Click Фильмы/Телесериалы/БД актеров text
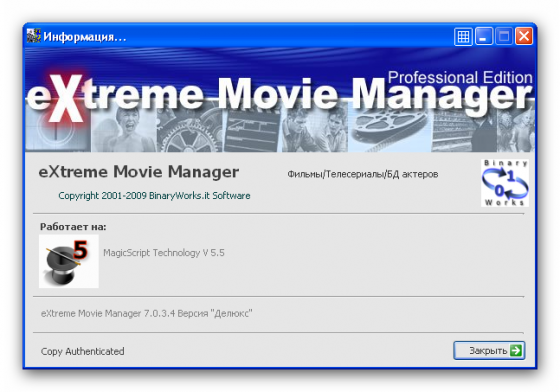The image size is (560, 392). pyautogui.click(x=363, y=174)
